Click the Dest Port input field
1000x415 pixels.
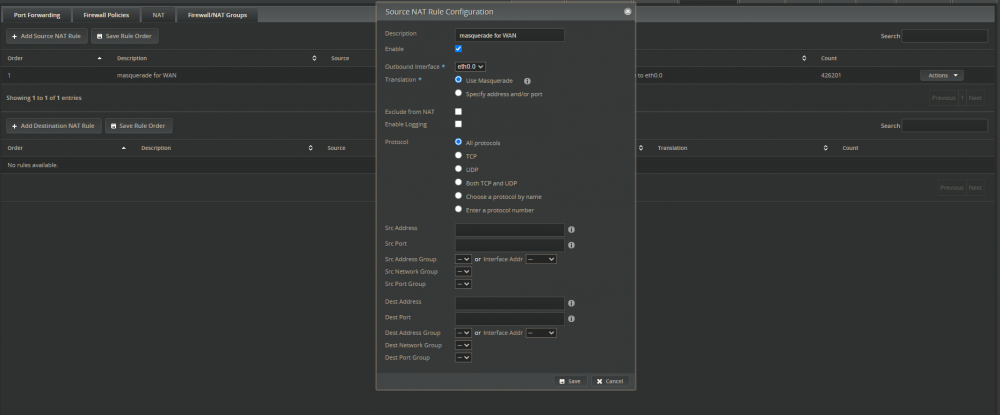[x=510, y=319]
